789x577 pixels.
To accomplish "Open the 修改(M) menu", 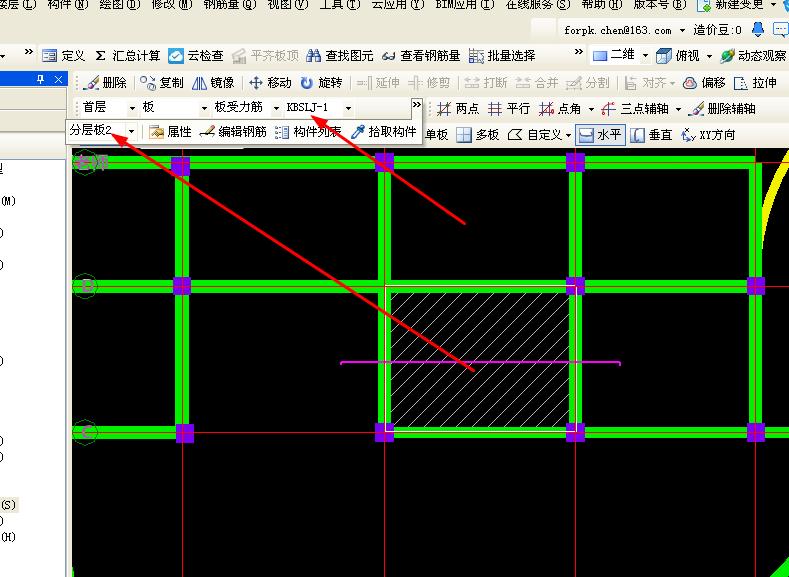I will [x=172, y=5].
